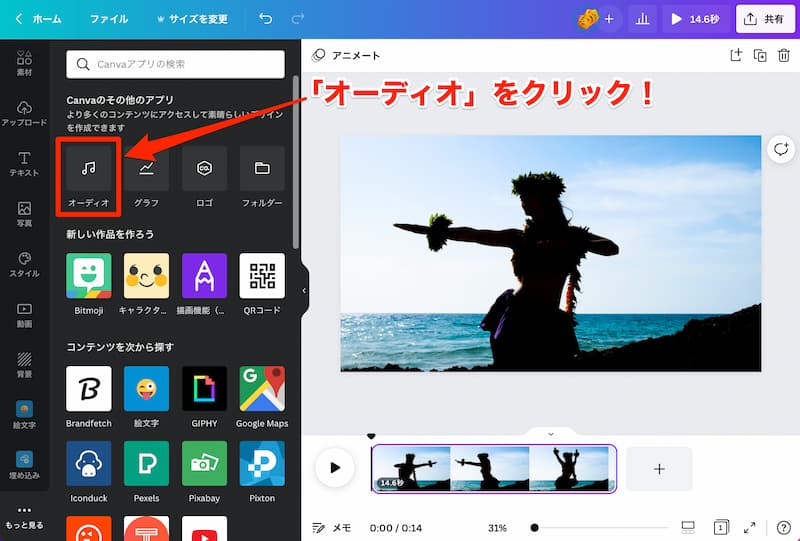Image resolution: width=800 pixels, height=541 pixels.
Task: Duplicate the page with copy icon
Action: tap(760, 56)
